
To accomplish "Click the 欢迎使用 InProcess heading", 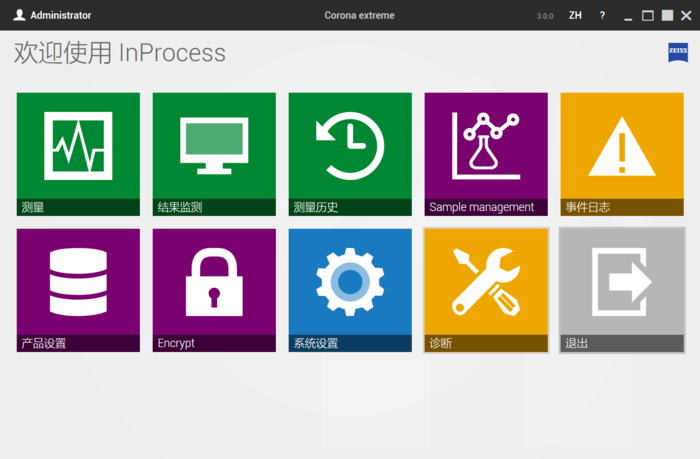I will [x=120, y=53].
